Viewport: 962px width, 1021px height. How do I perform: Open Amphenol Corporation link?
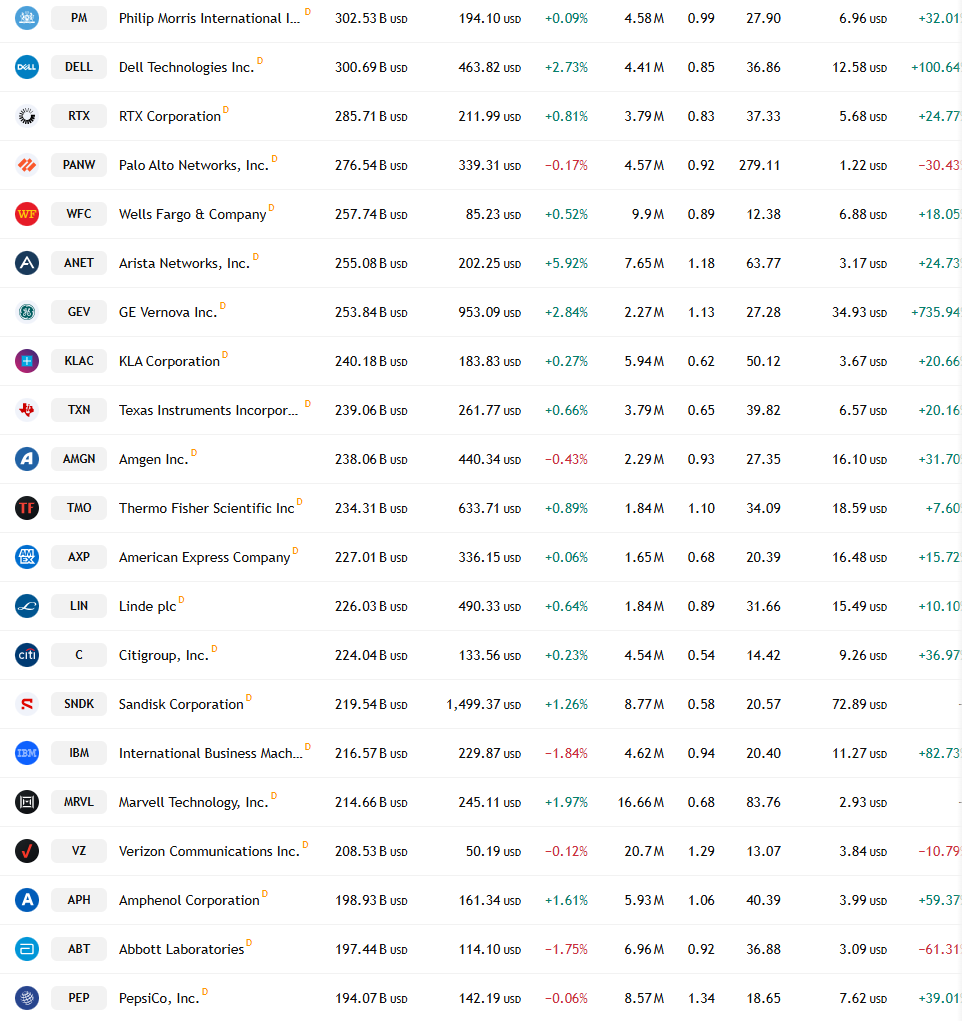point(189,900)
